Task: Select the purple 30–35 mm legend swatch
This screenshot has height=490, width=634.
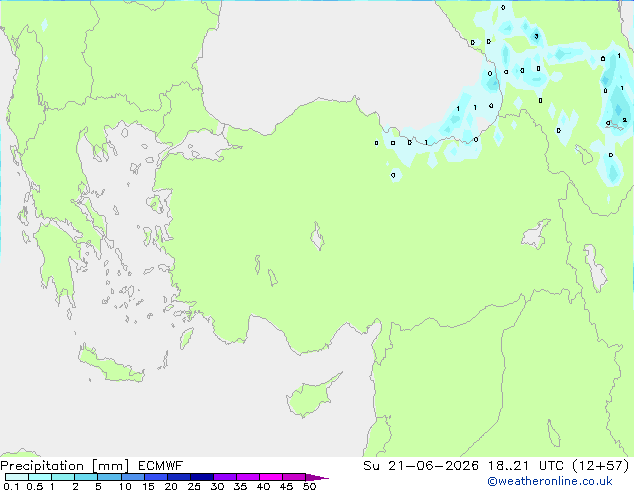Action: (x=225, y=477)
